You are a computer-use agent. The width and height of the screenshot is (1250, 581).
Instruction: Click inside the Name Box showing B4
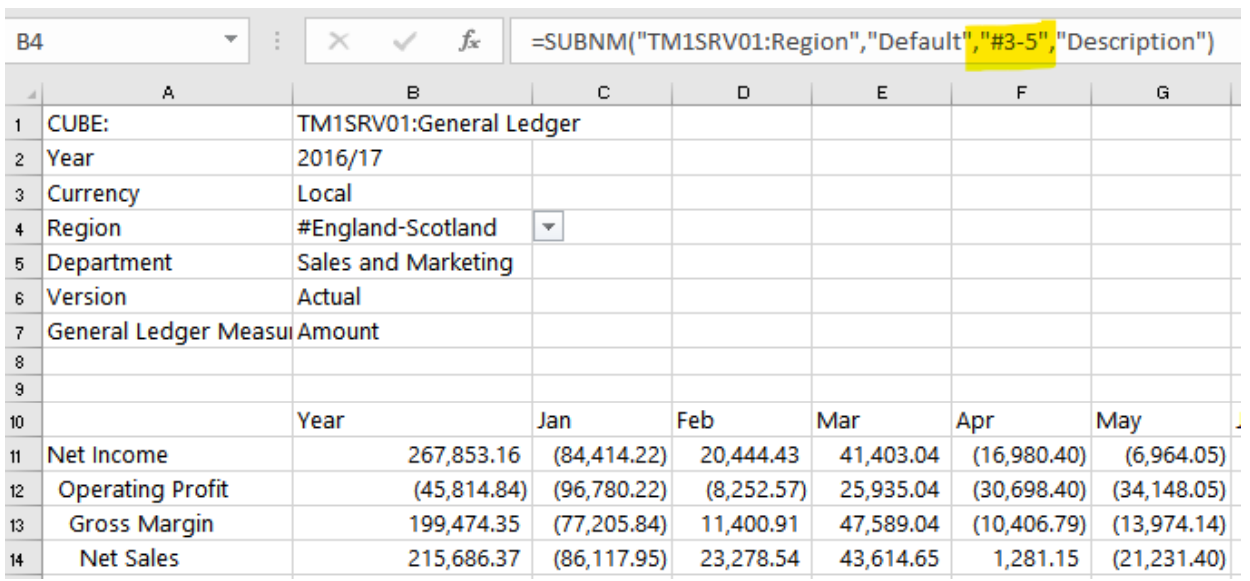[110, 43]
